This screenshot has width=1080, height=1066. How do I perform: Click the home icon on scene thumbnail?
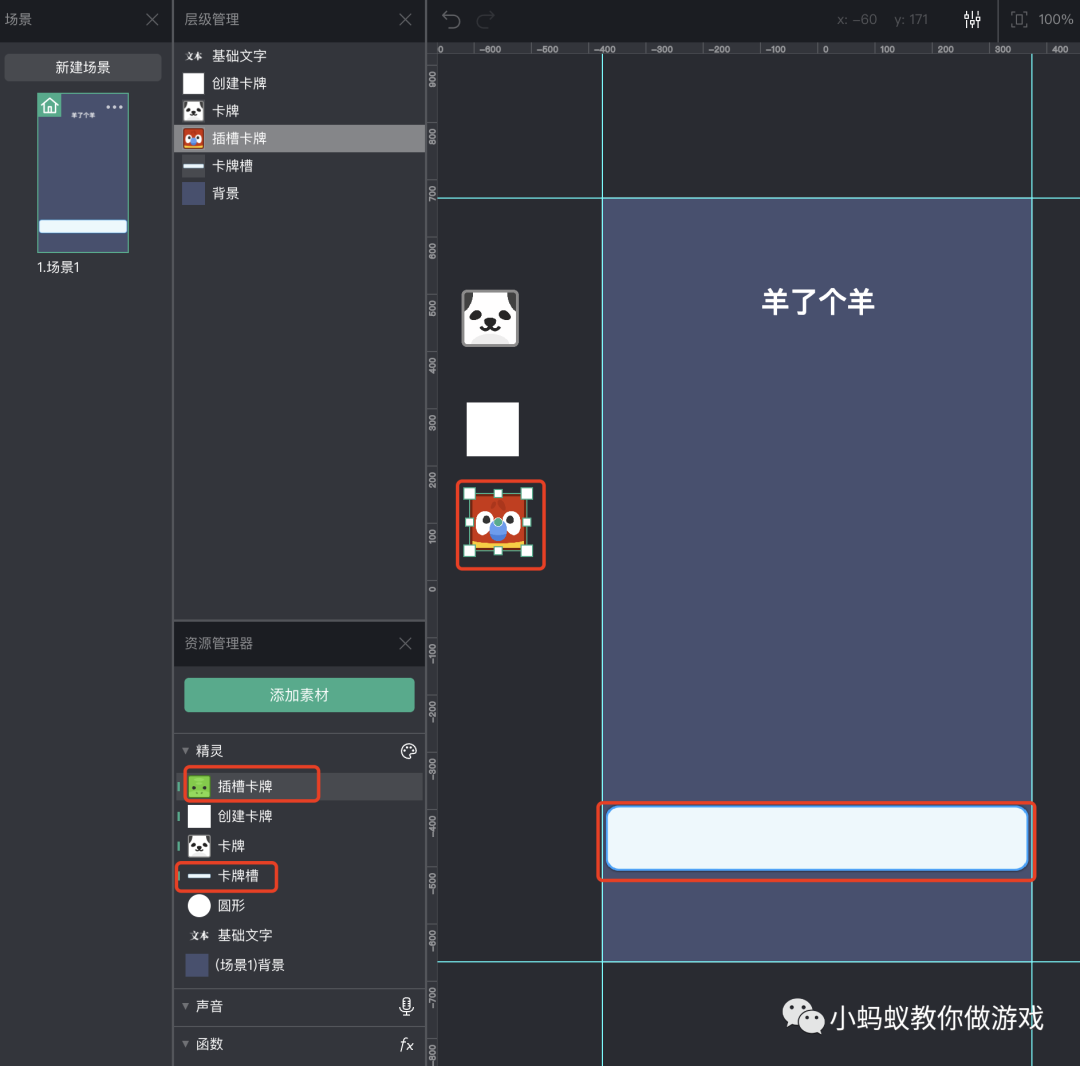point(50,105)
